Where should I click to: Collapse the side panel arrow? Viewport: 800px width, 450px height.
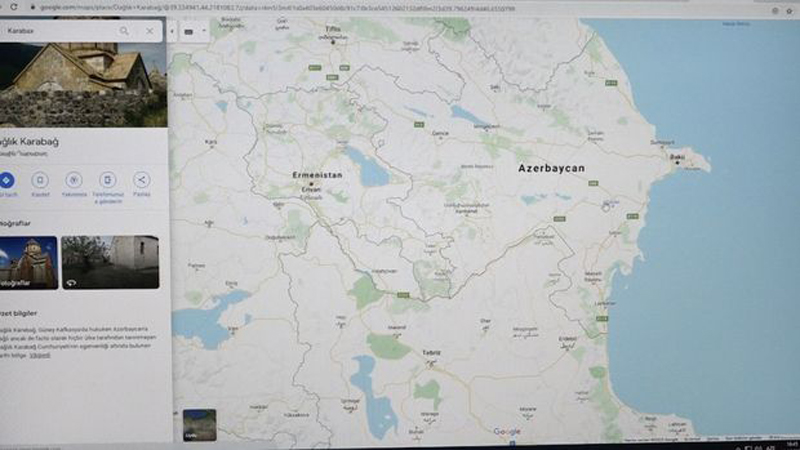tap(174, 31)
